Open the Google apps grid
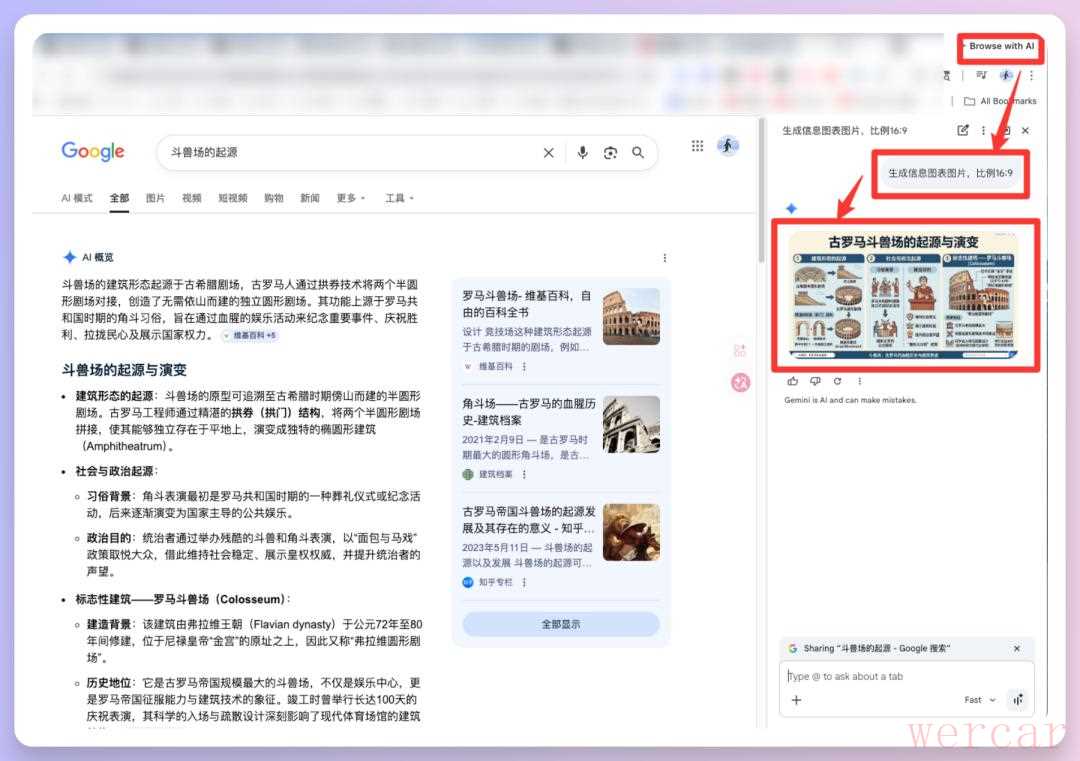Screen dimensions: 1080x761 point(697,146)
